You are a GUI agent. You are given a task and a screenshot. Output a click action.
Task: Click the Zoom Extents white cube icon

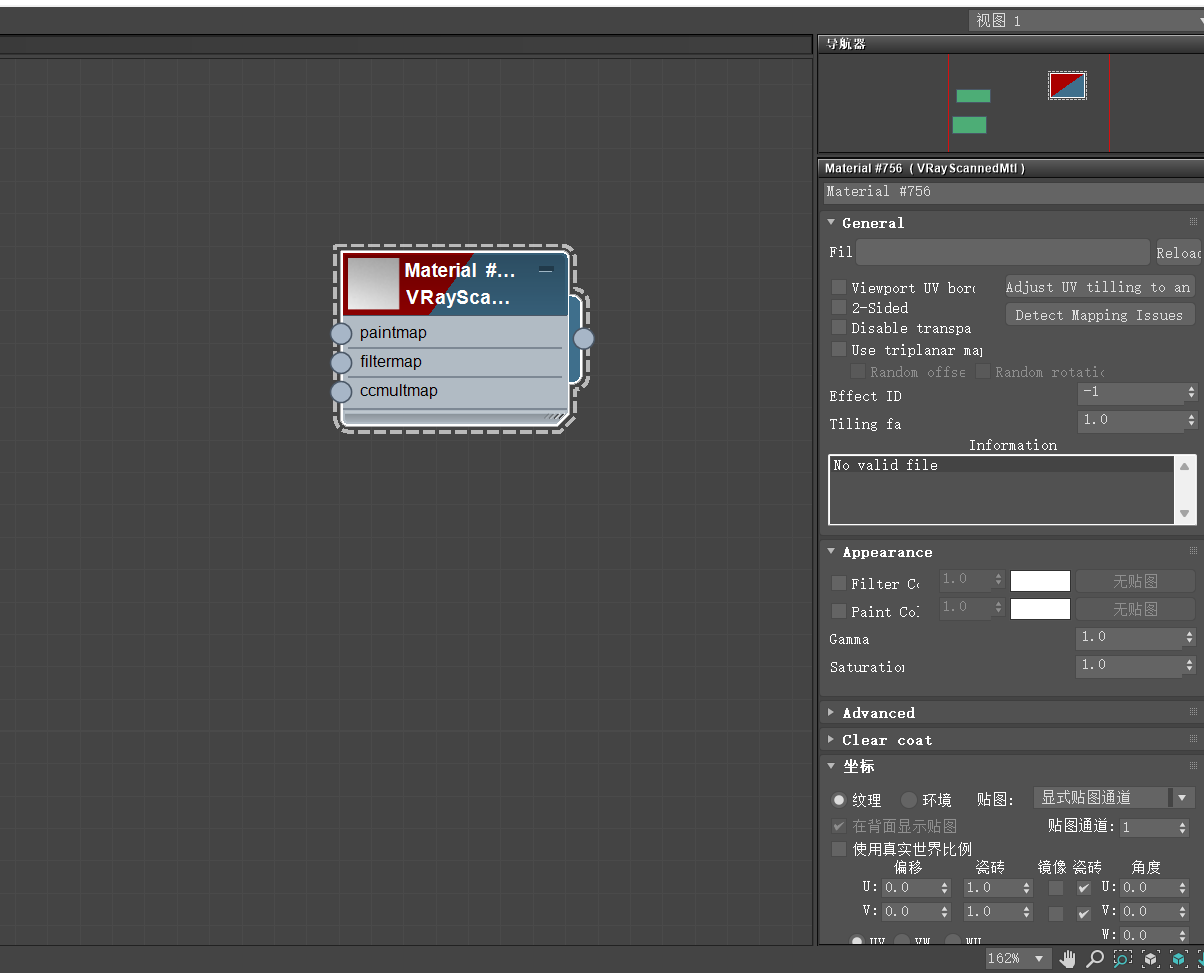[1151, 959]
